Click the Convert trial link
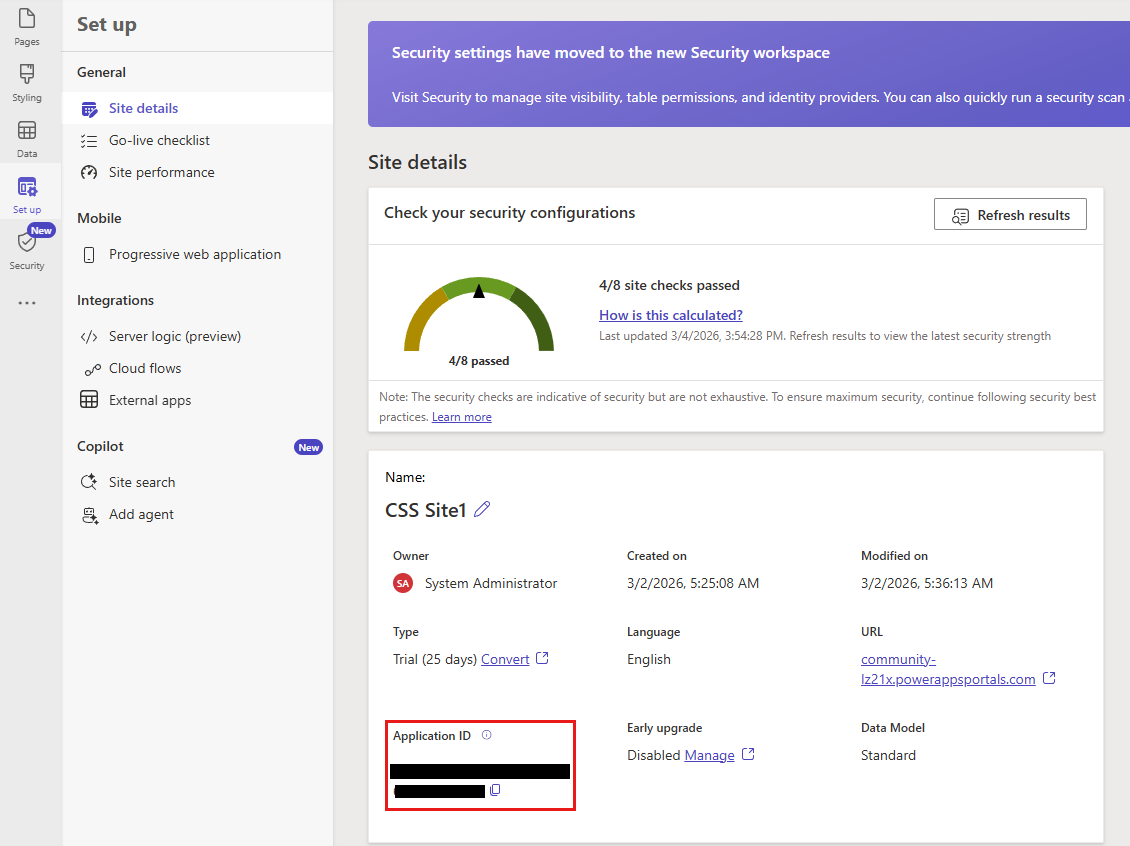 pos(504,659)
